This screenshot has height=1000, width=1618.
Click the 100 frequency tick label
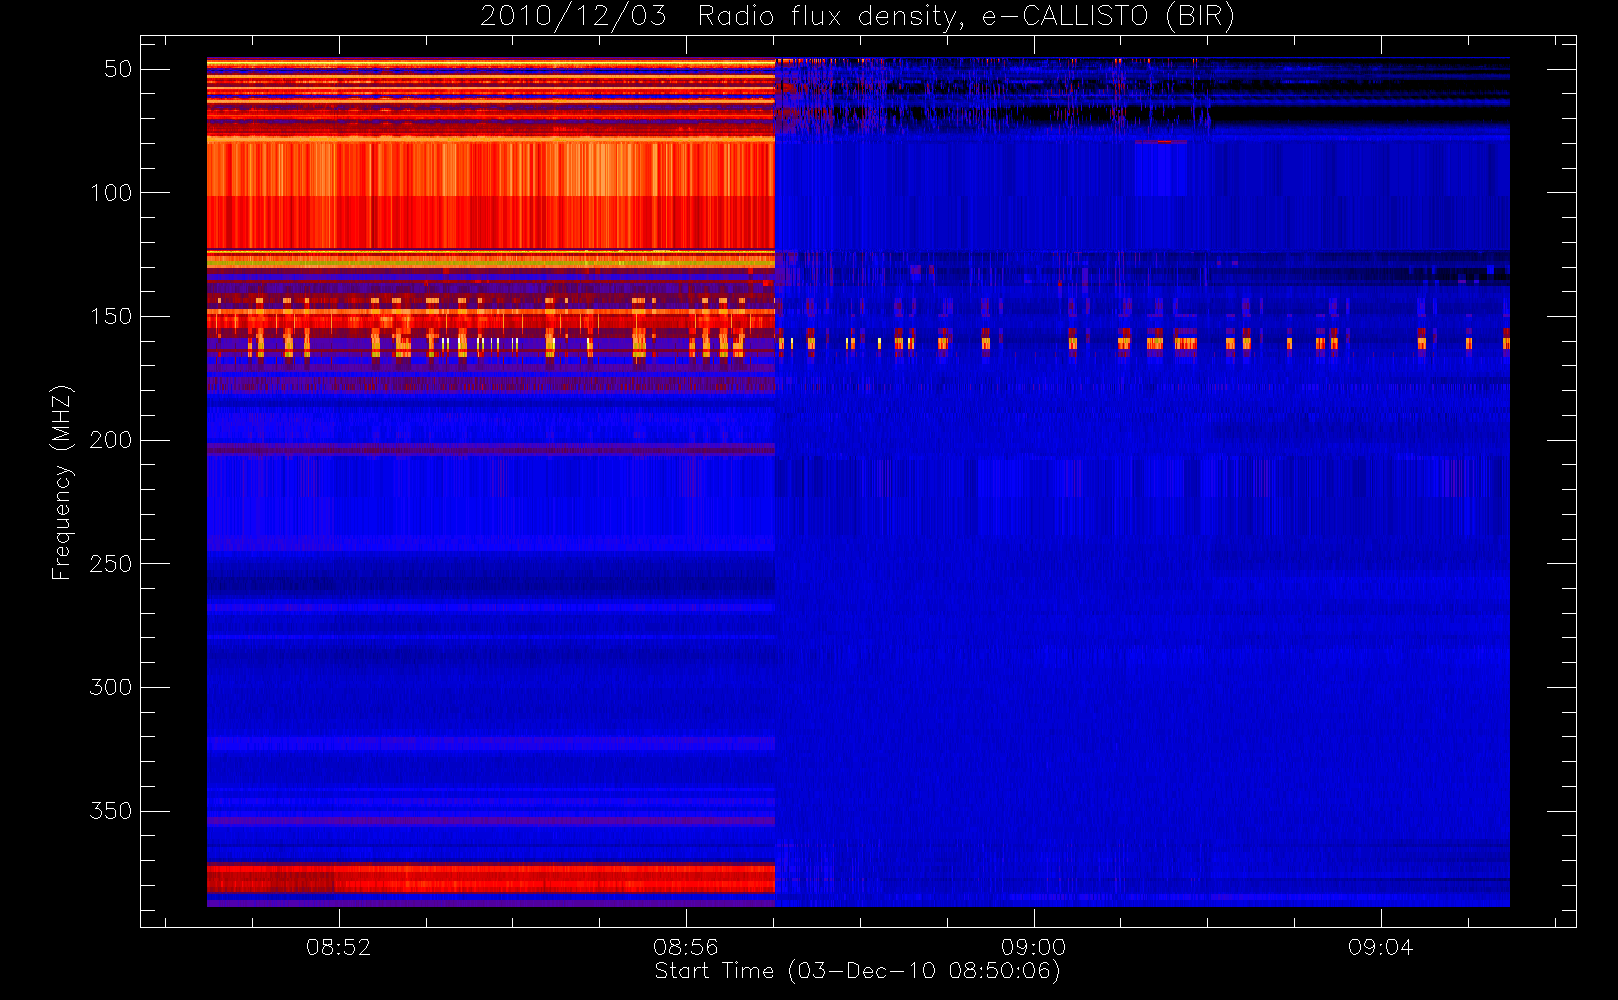(111, 193)
